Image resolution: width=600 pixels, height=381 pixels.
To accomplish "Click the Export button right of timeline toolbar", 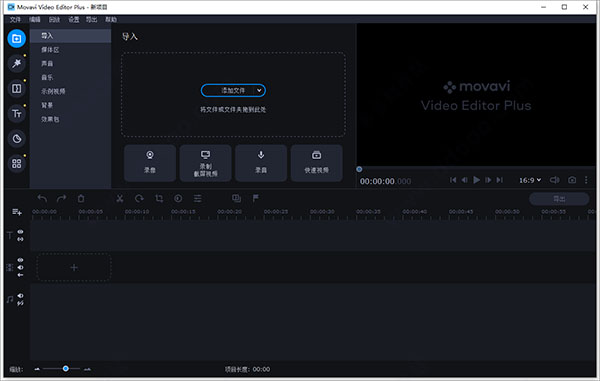I will (x=559, y=199).
